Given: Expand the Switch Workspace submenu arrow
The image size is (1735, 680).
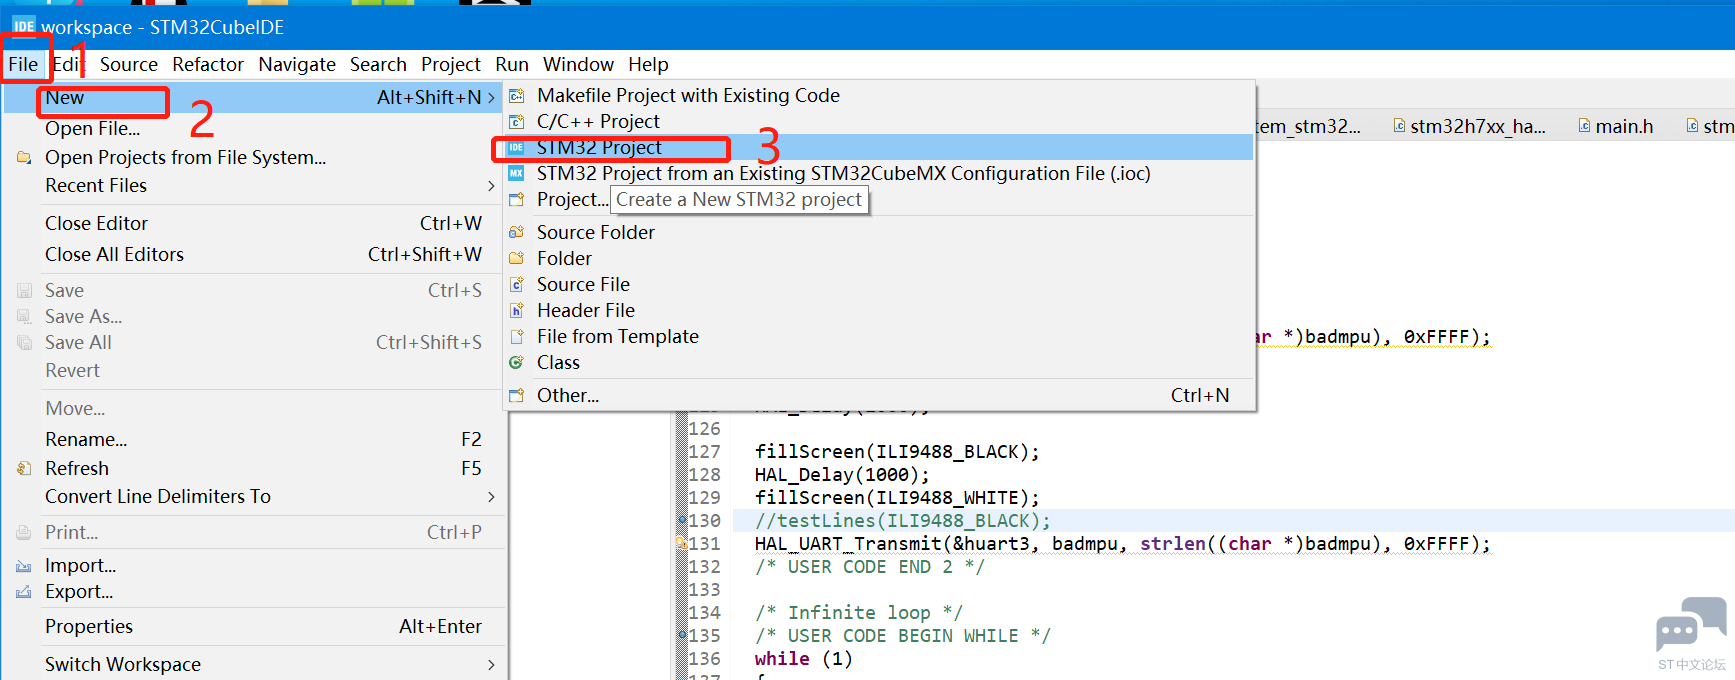Looking at the screenshot, I should tap(491, 665).
